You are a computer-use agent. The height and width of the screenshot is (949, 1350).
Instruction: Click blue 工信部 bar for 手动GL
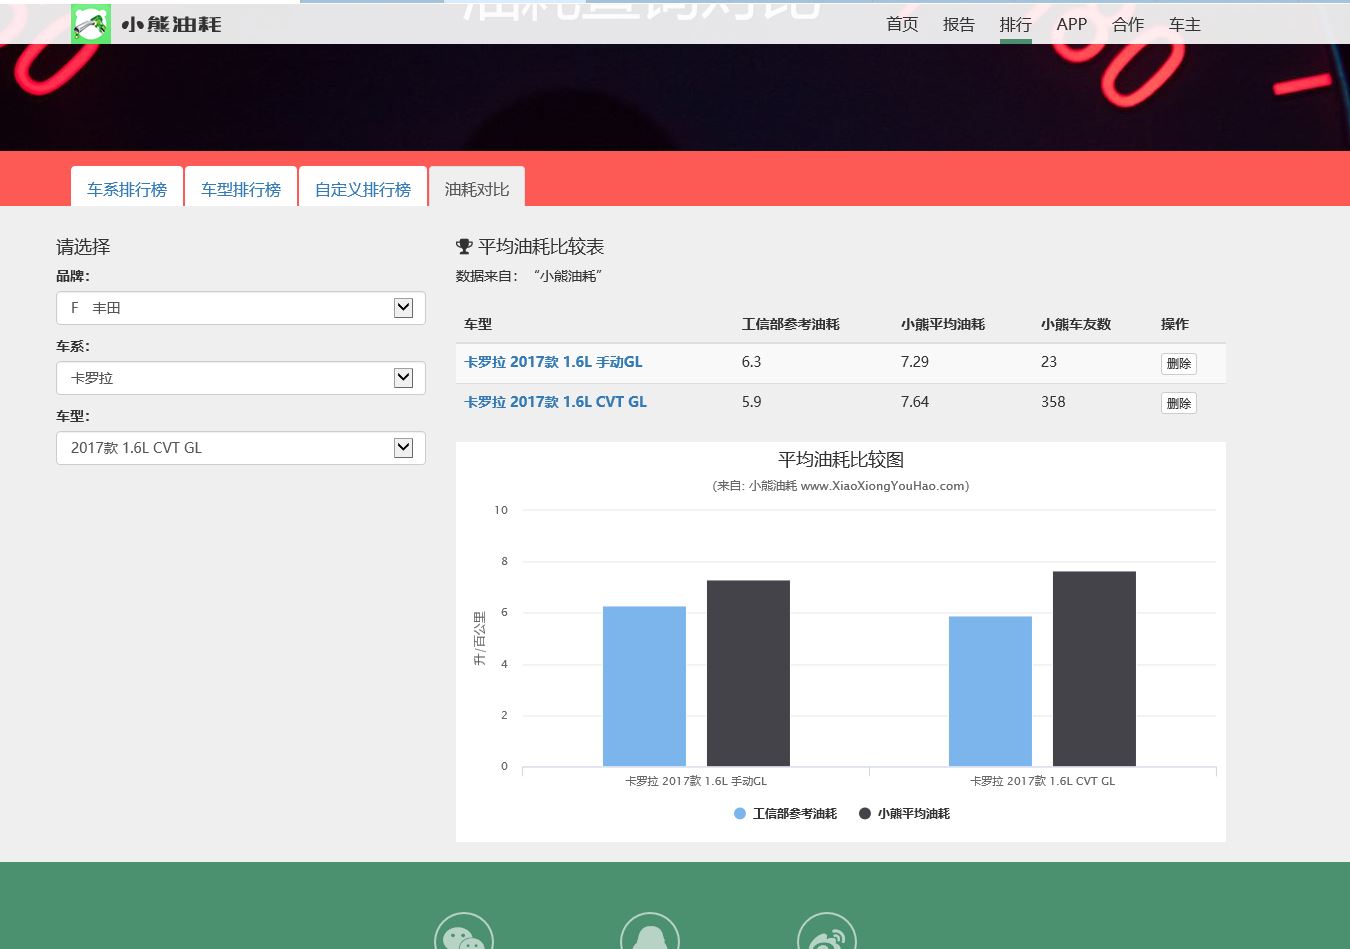point(644,686)
